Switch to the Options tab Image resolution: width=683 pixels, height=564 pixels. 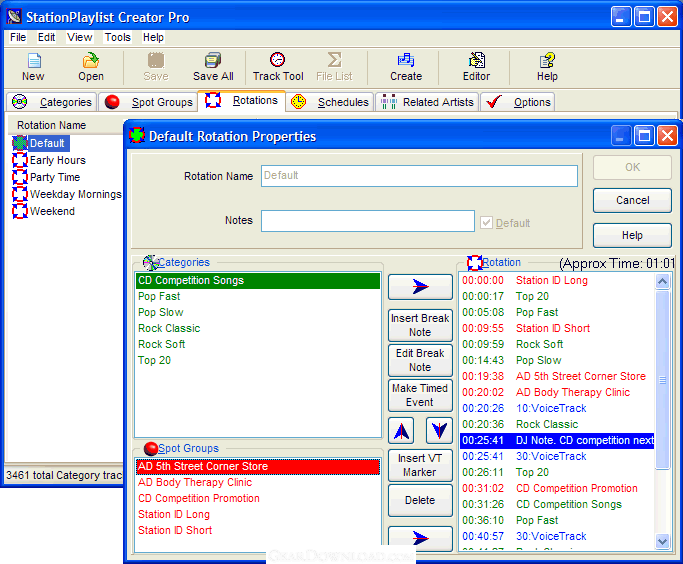click(518, 102)
